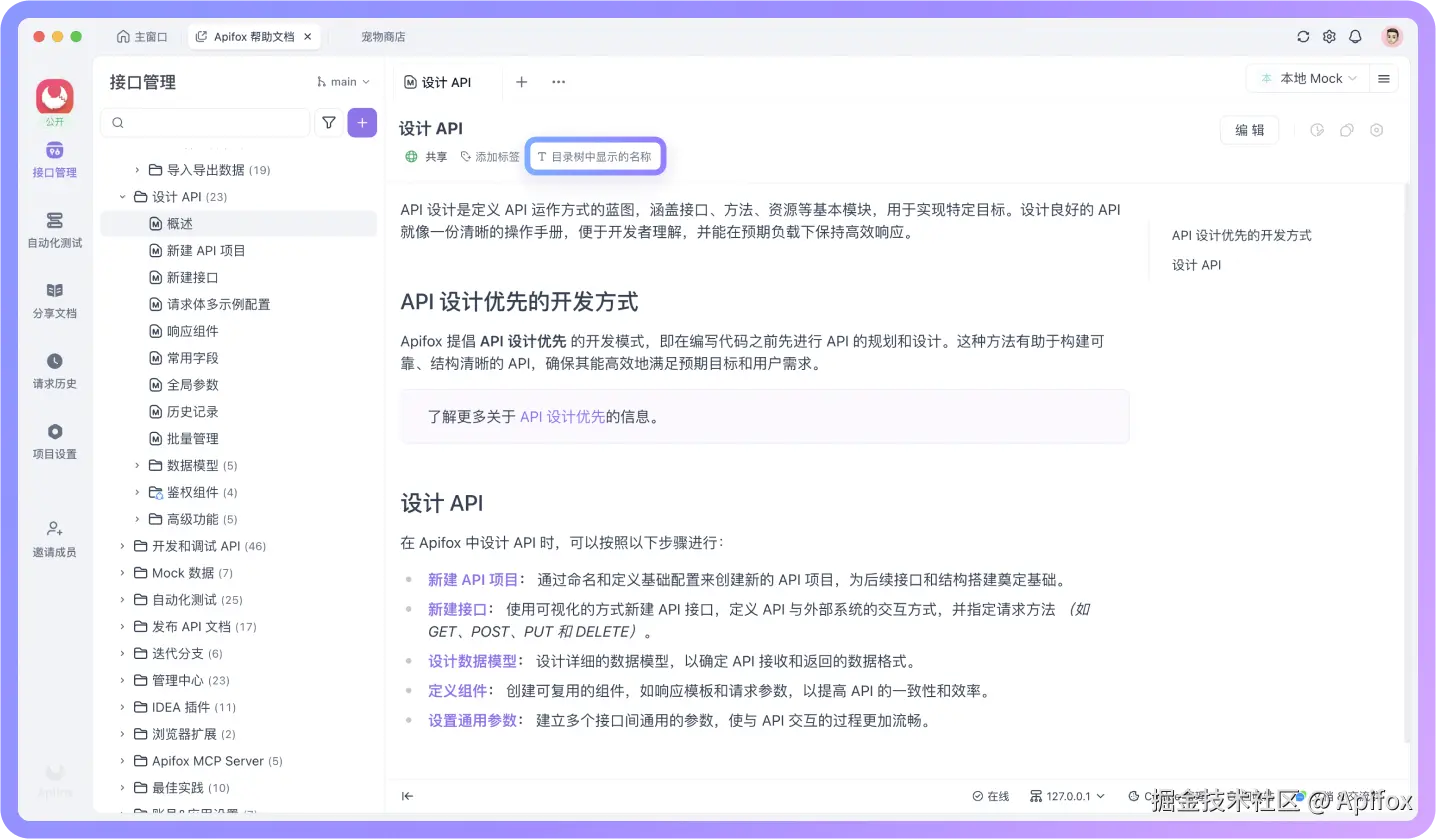Screen dimensions: 1436x839
Task: Open 项目设置 sidebar section
Action: click(54, 441)
